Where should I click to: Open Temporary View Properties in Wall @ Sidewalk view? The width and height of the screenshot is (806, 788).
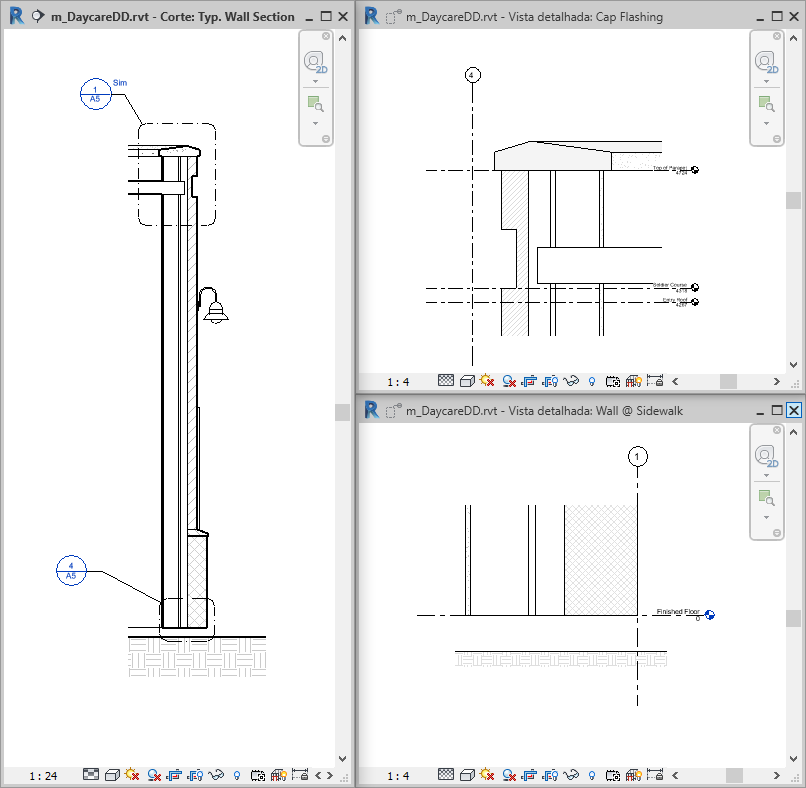pyautogui.click(x=613, y=775)
